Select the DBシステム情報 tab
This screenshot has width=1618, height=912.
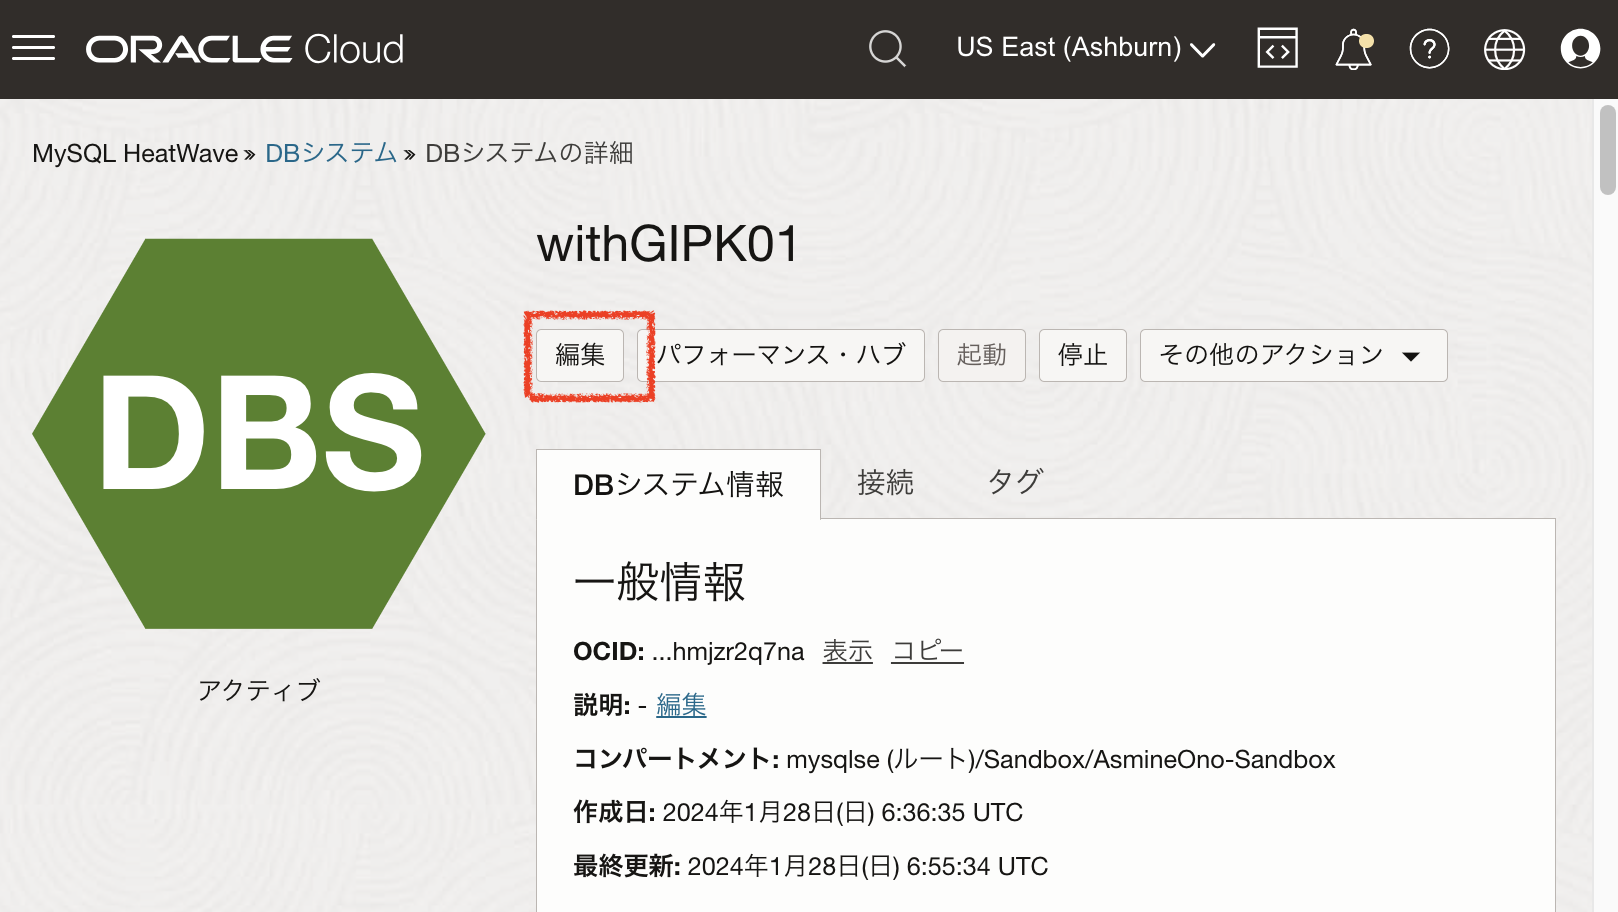678,484
